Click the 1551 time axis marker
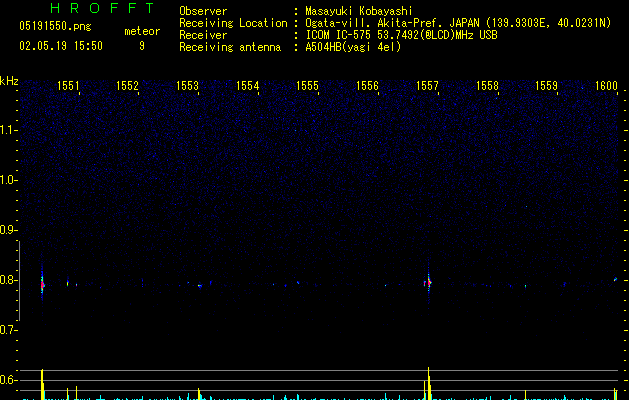Viewport: 629px width, 400px height. (x=68, y=86)
